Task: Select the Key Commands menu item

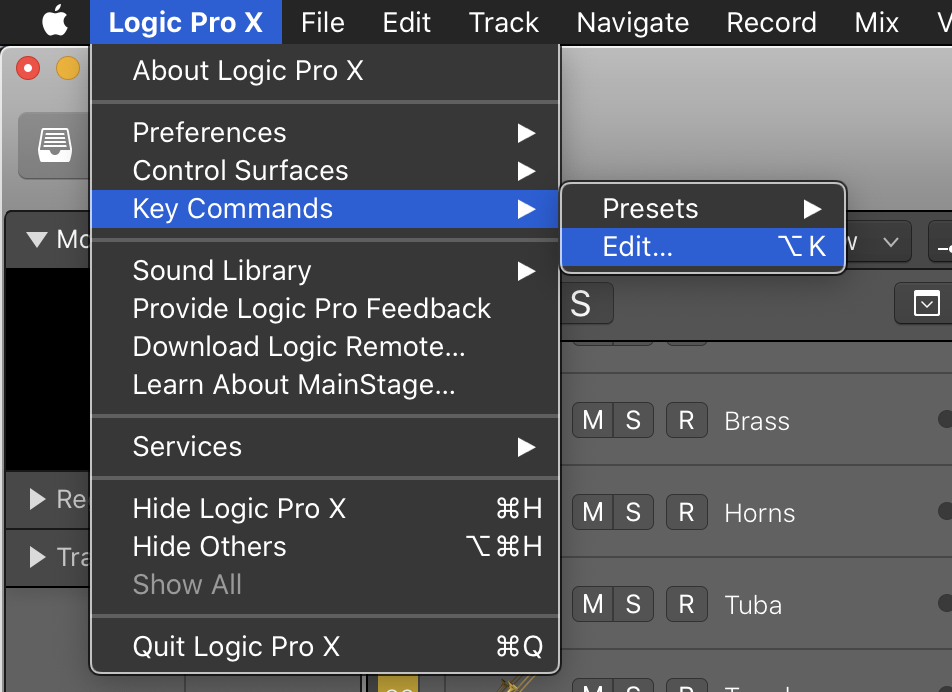Action: coord(325,209)
